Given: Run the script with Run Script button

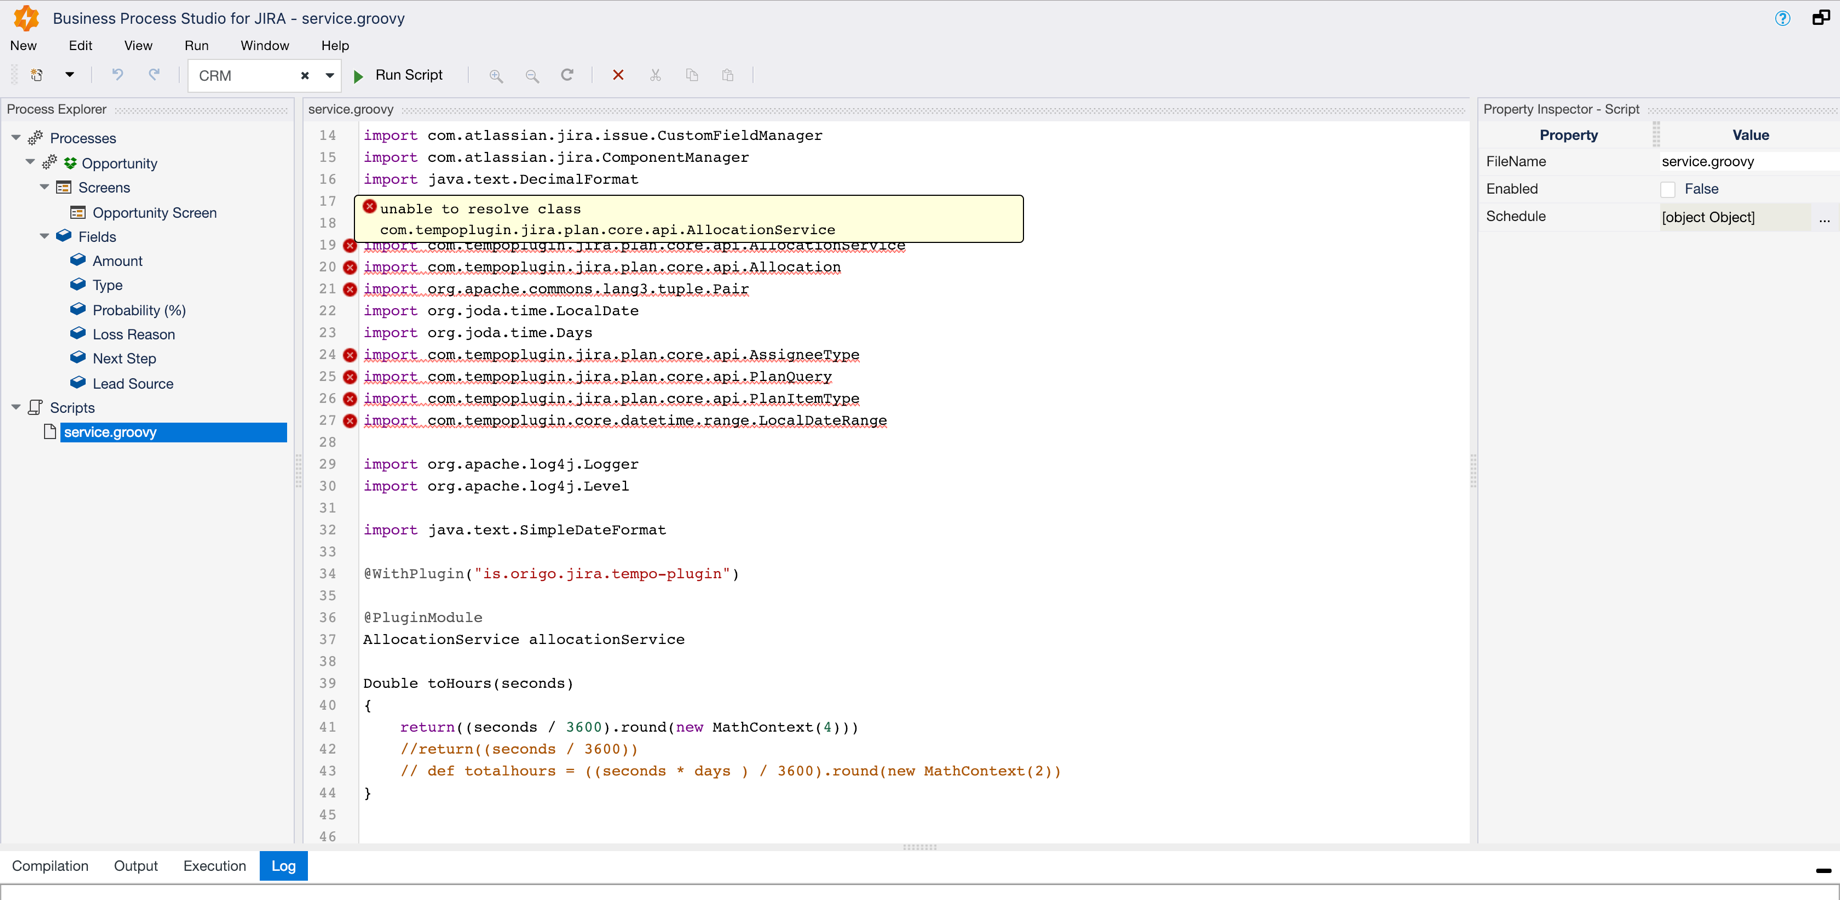Looking at the screenshot, I should tap(398, 75).
